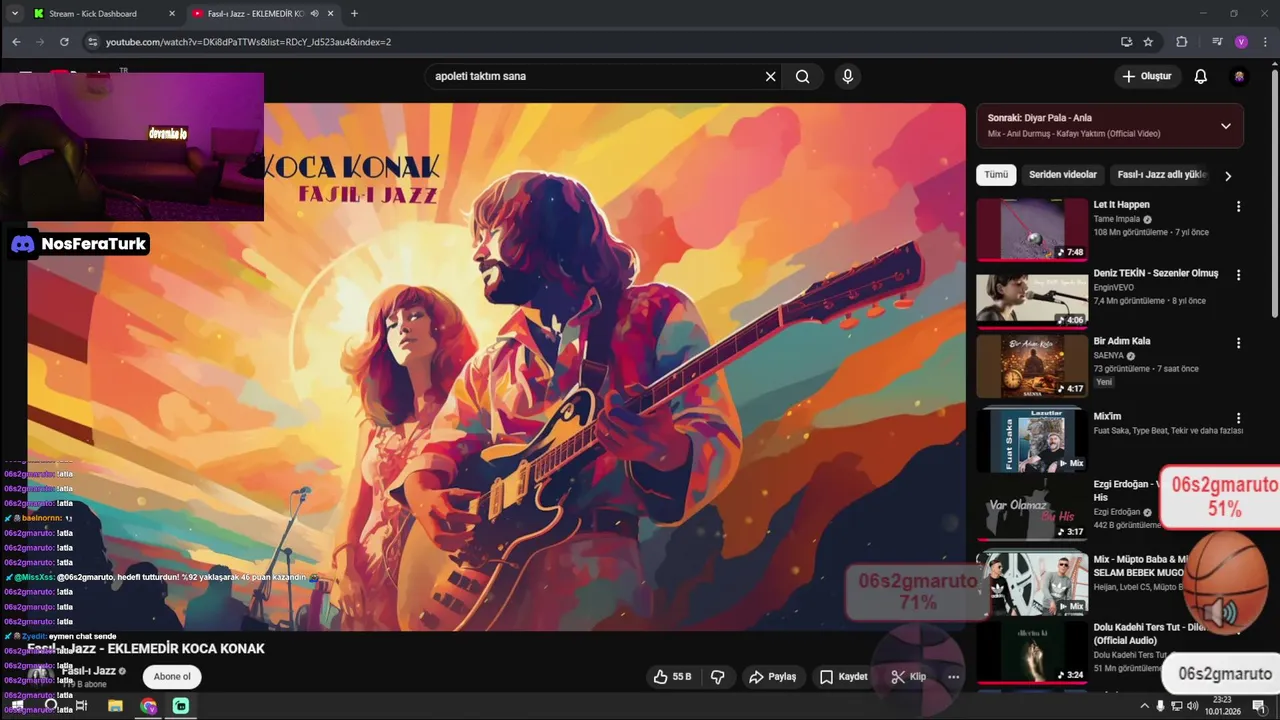Expand the Sonraki: Diyar Pala playlist panel
The width and height of the screenshot is (1280, 720).
[x=1225, y=126]
